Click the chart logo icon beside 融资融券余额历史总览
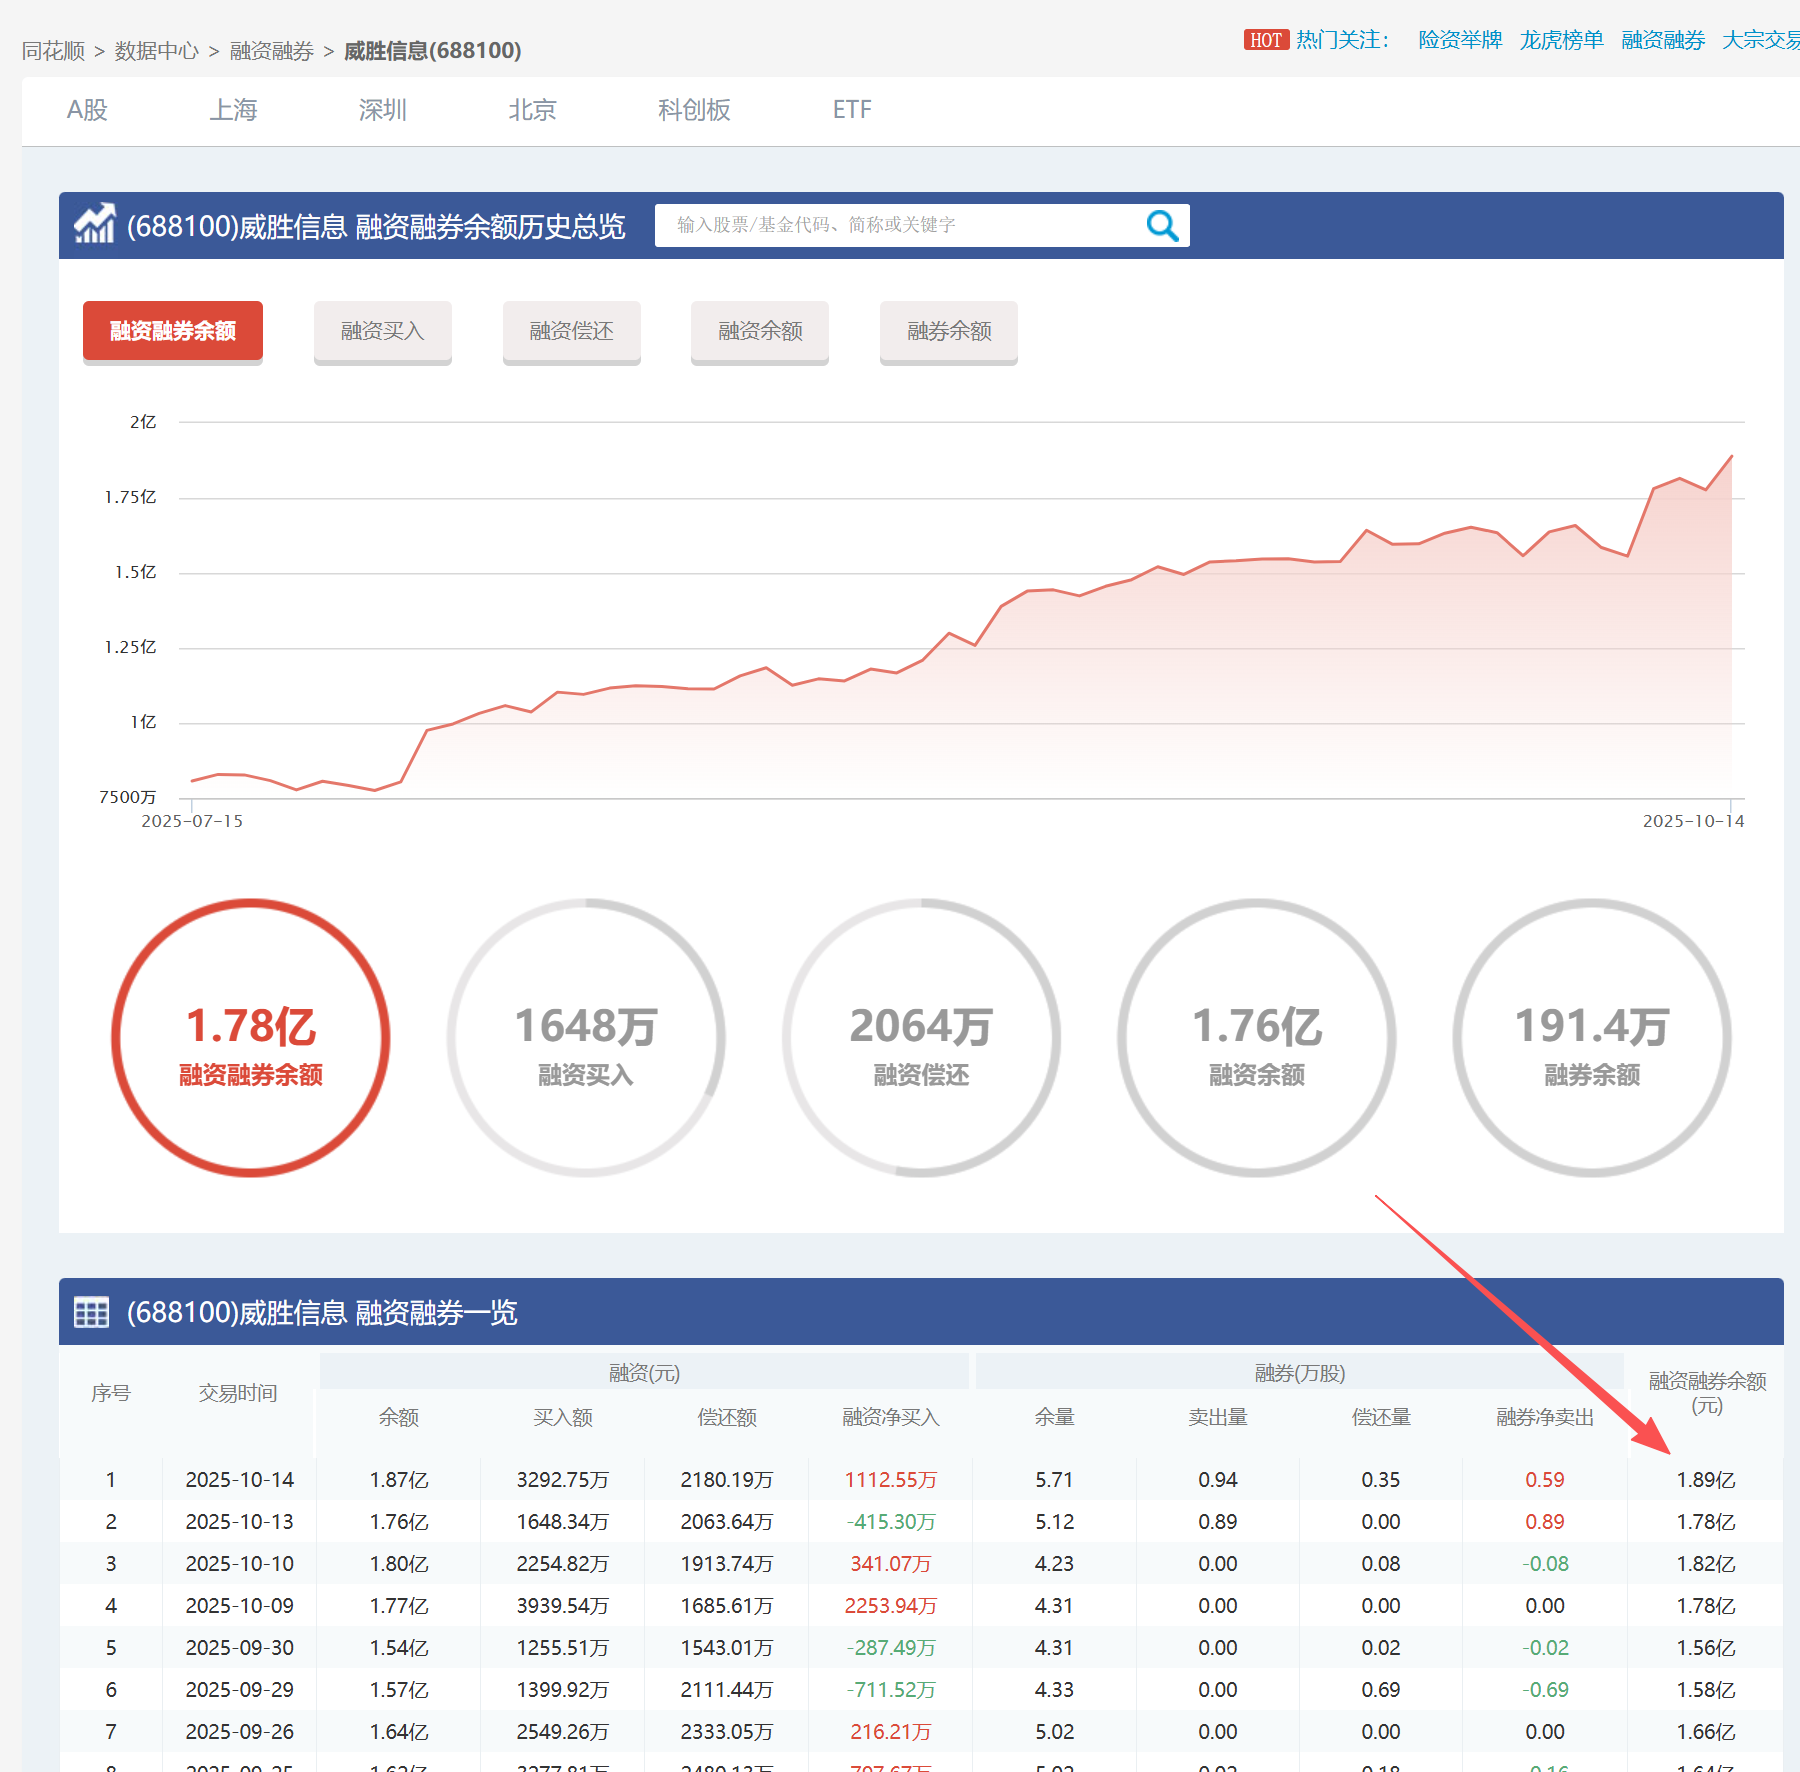This screenshot has height=1772, width=1800. tap(95, 224)
